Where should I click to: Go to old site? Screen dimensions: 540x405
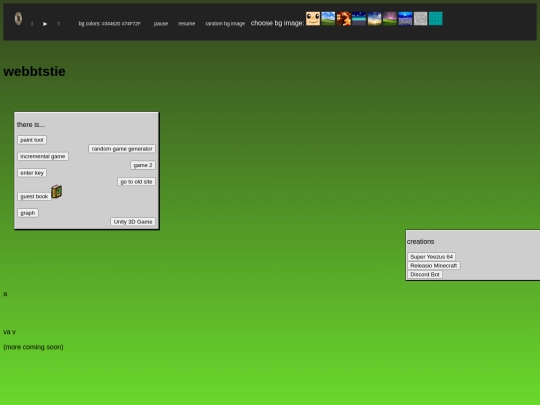click(x=136, y=182)
